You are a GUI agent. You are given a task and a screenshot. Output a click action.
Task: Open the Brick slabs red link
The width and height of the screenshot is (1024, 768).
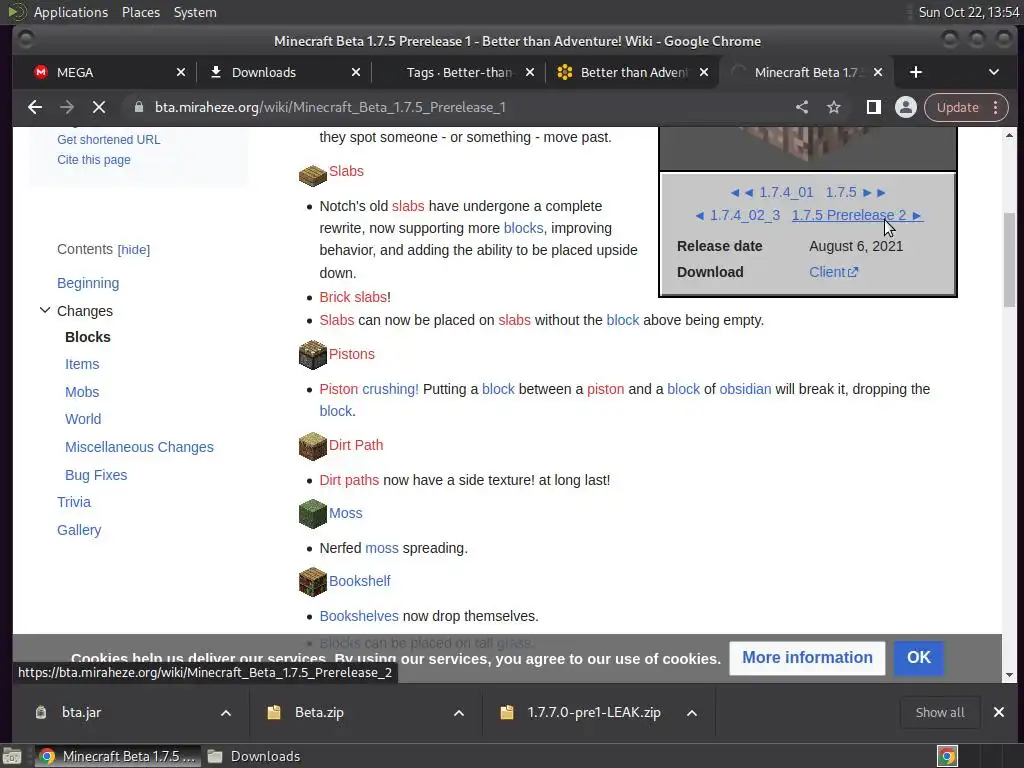coord(353,297)
